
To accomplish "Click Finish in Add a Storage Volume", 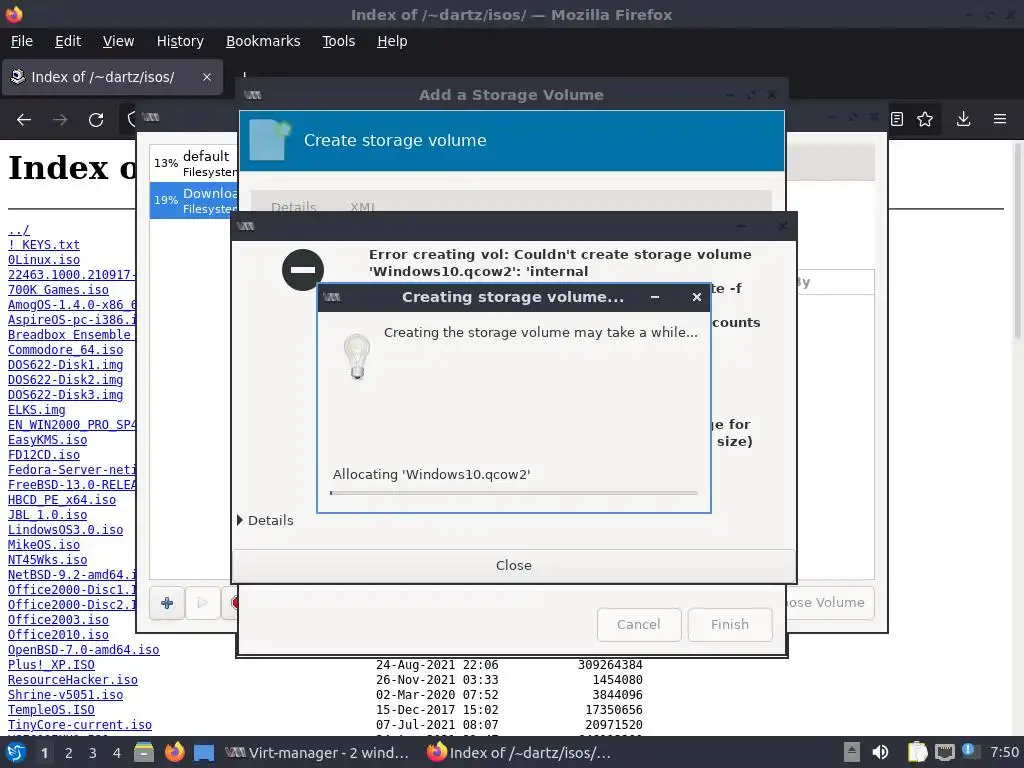I will tap(729, 624).
